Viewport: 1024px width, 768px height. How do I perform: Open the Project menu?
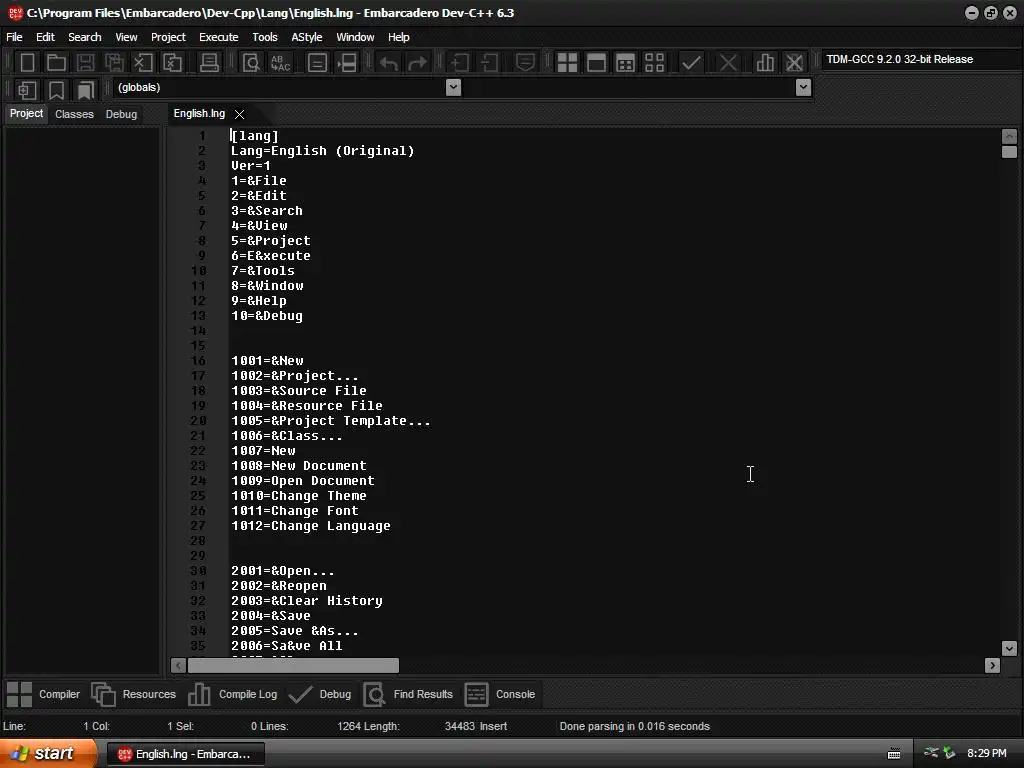tap(168, 37)
